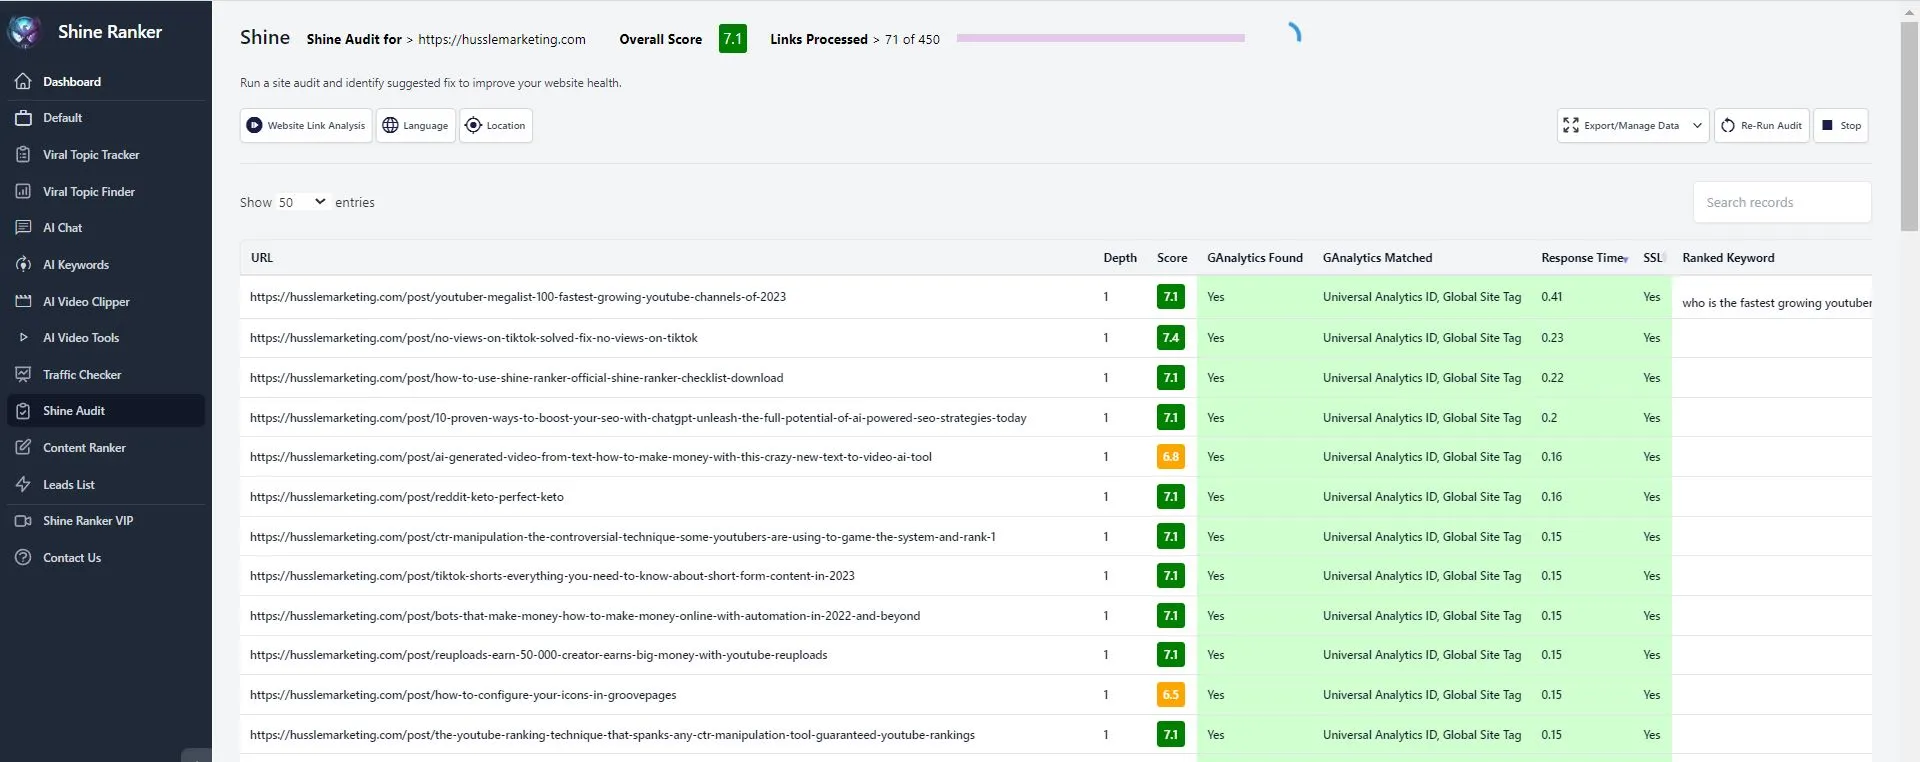
Task: Click the 'who is the fastest growing youtuber' keyword
Action: pyautogui.click(x=1777, y=303)
